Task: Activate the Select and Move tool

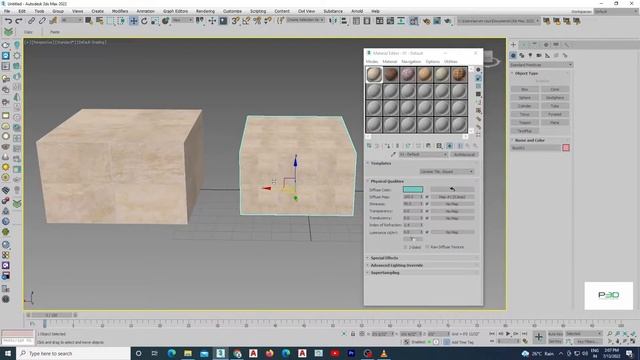Action: coord(133,20)
